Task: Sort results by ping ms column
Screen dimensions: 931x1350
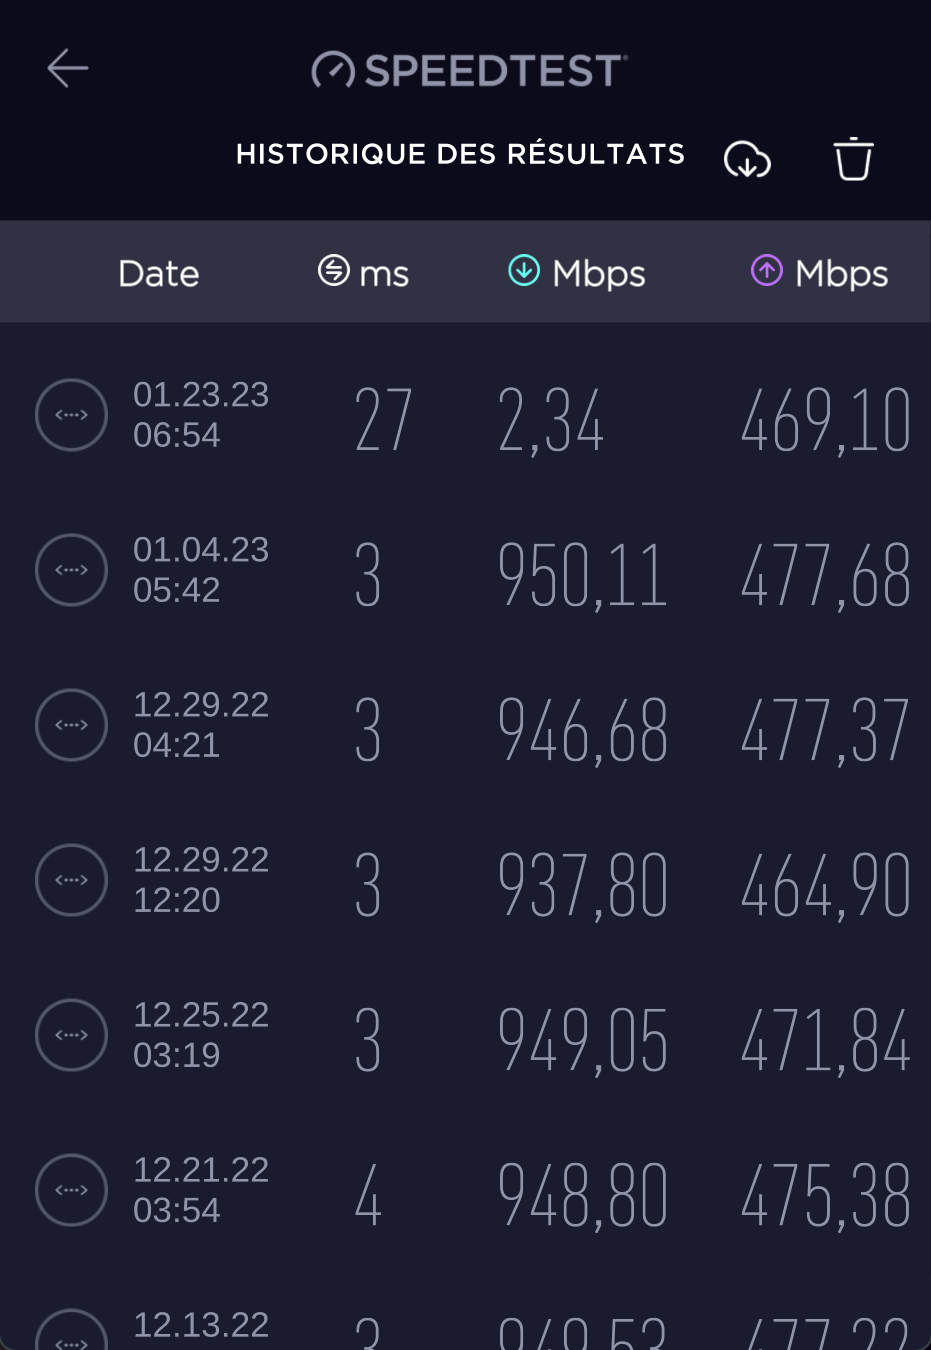Action: coord(363,272)
